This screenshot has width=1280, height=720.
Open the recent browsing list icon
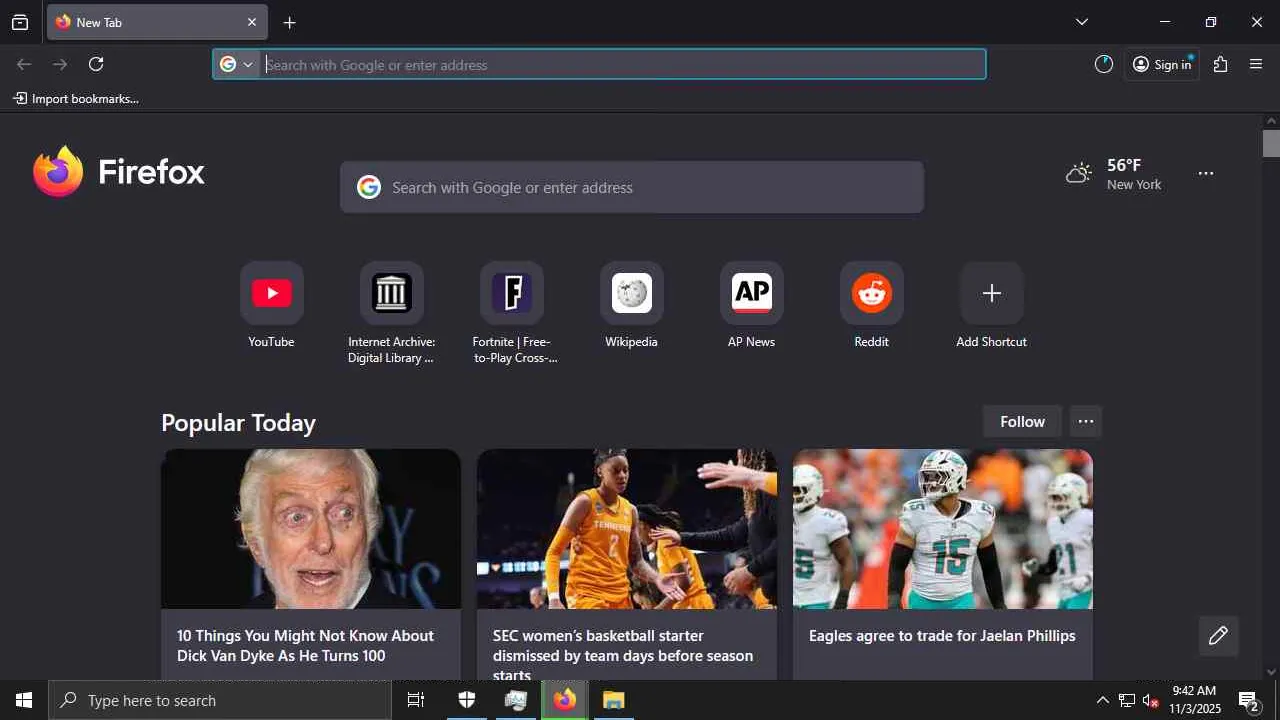point(20,22)
